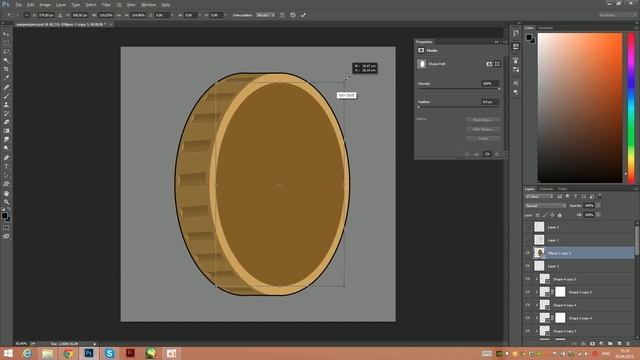Pick a hue on the vertical hue strip
The image size is (640, 360).
pyautogui.click(x=631, y=108)
